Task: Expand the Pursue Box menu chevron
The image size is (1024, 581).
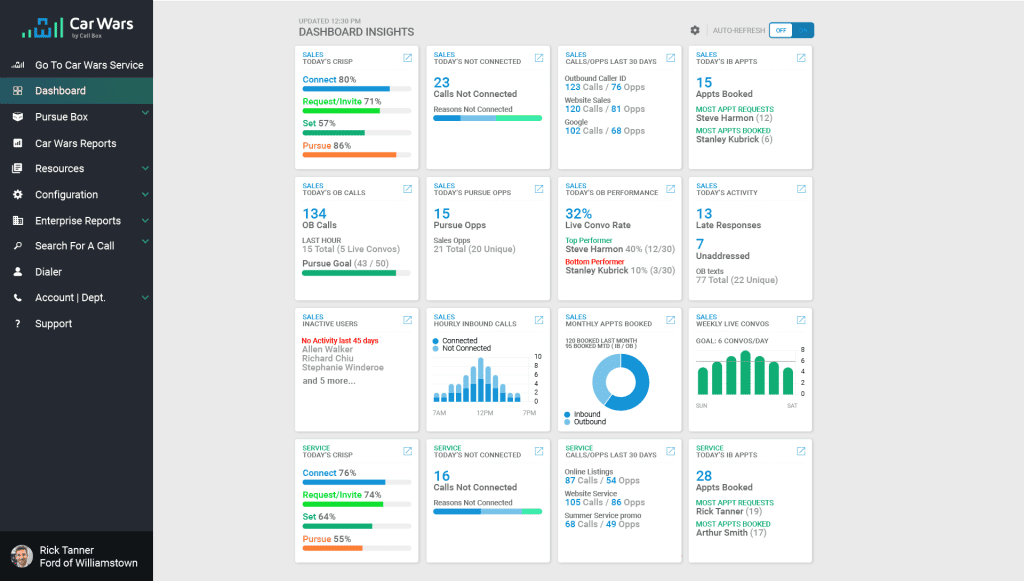Action: pyautogui.click(x=145, y=113)
